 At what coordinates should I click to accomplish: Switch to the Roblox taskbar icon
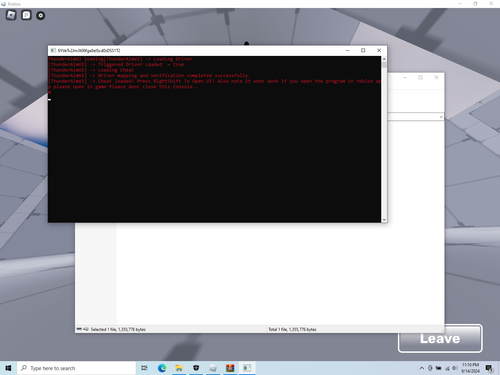click(x=213, y=368)
